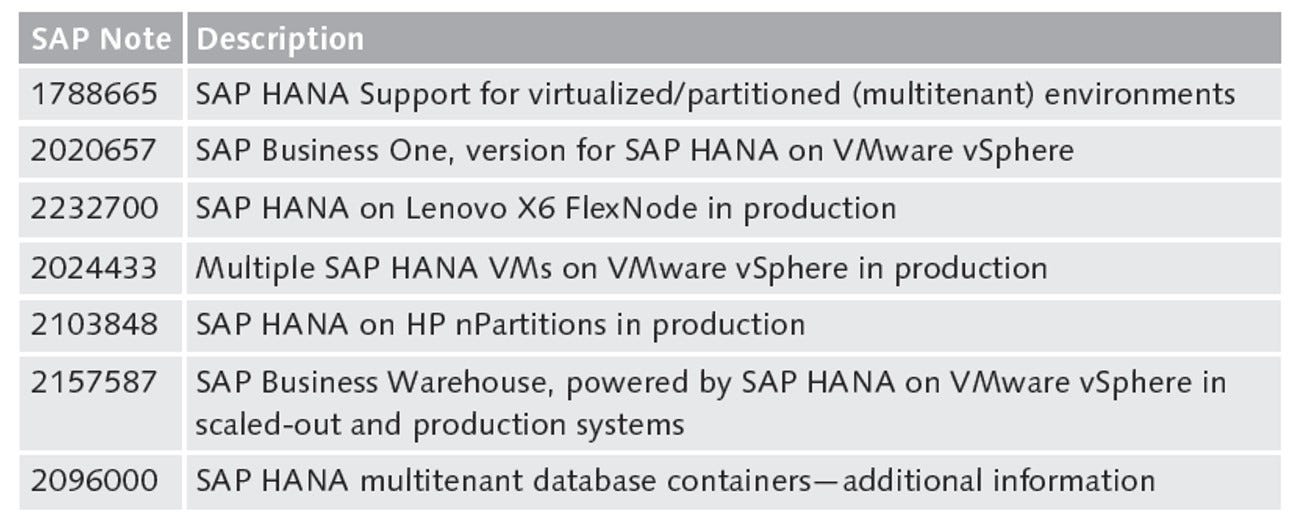This screenshot has height=517, width=1300.
Task: Select SAP Note number 1788665
Action: [x=94, y=95]
